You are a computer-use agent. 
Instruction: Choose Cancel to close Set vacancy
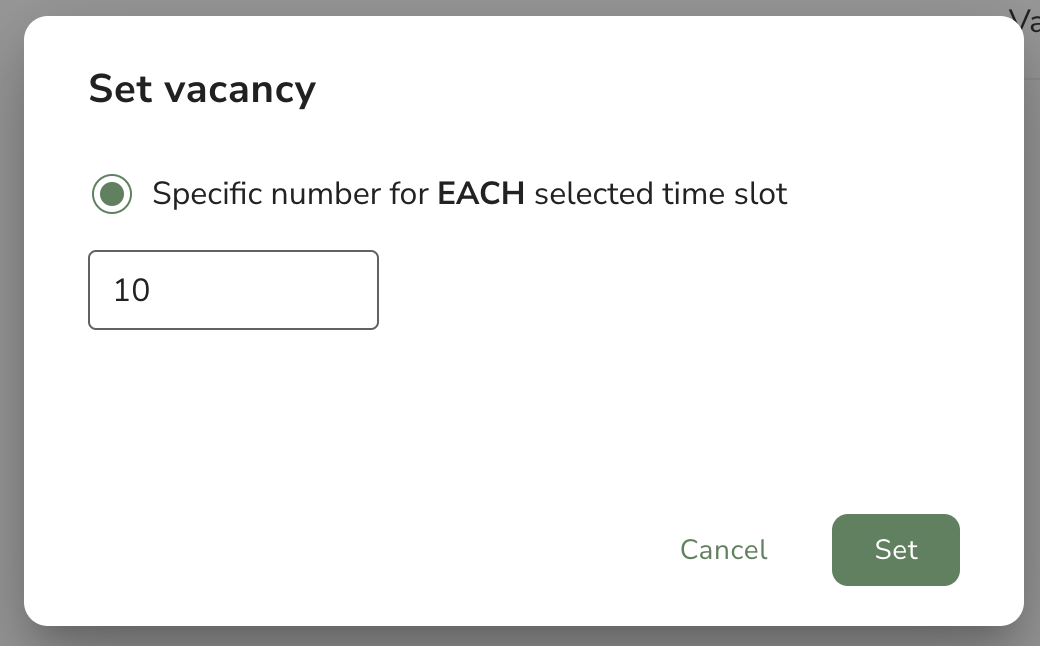click(x=724, y=550)
